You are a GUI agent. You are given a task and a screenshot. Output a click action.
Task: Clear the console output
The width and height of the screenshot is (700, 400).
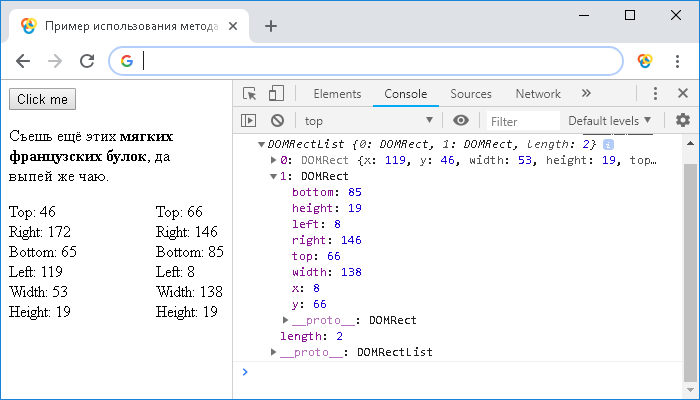[x=277, y=121]
